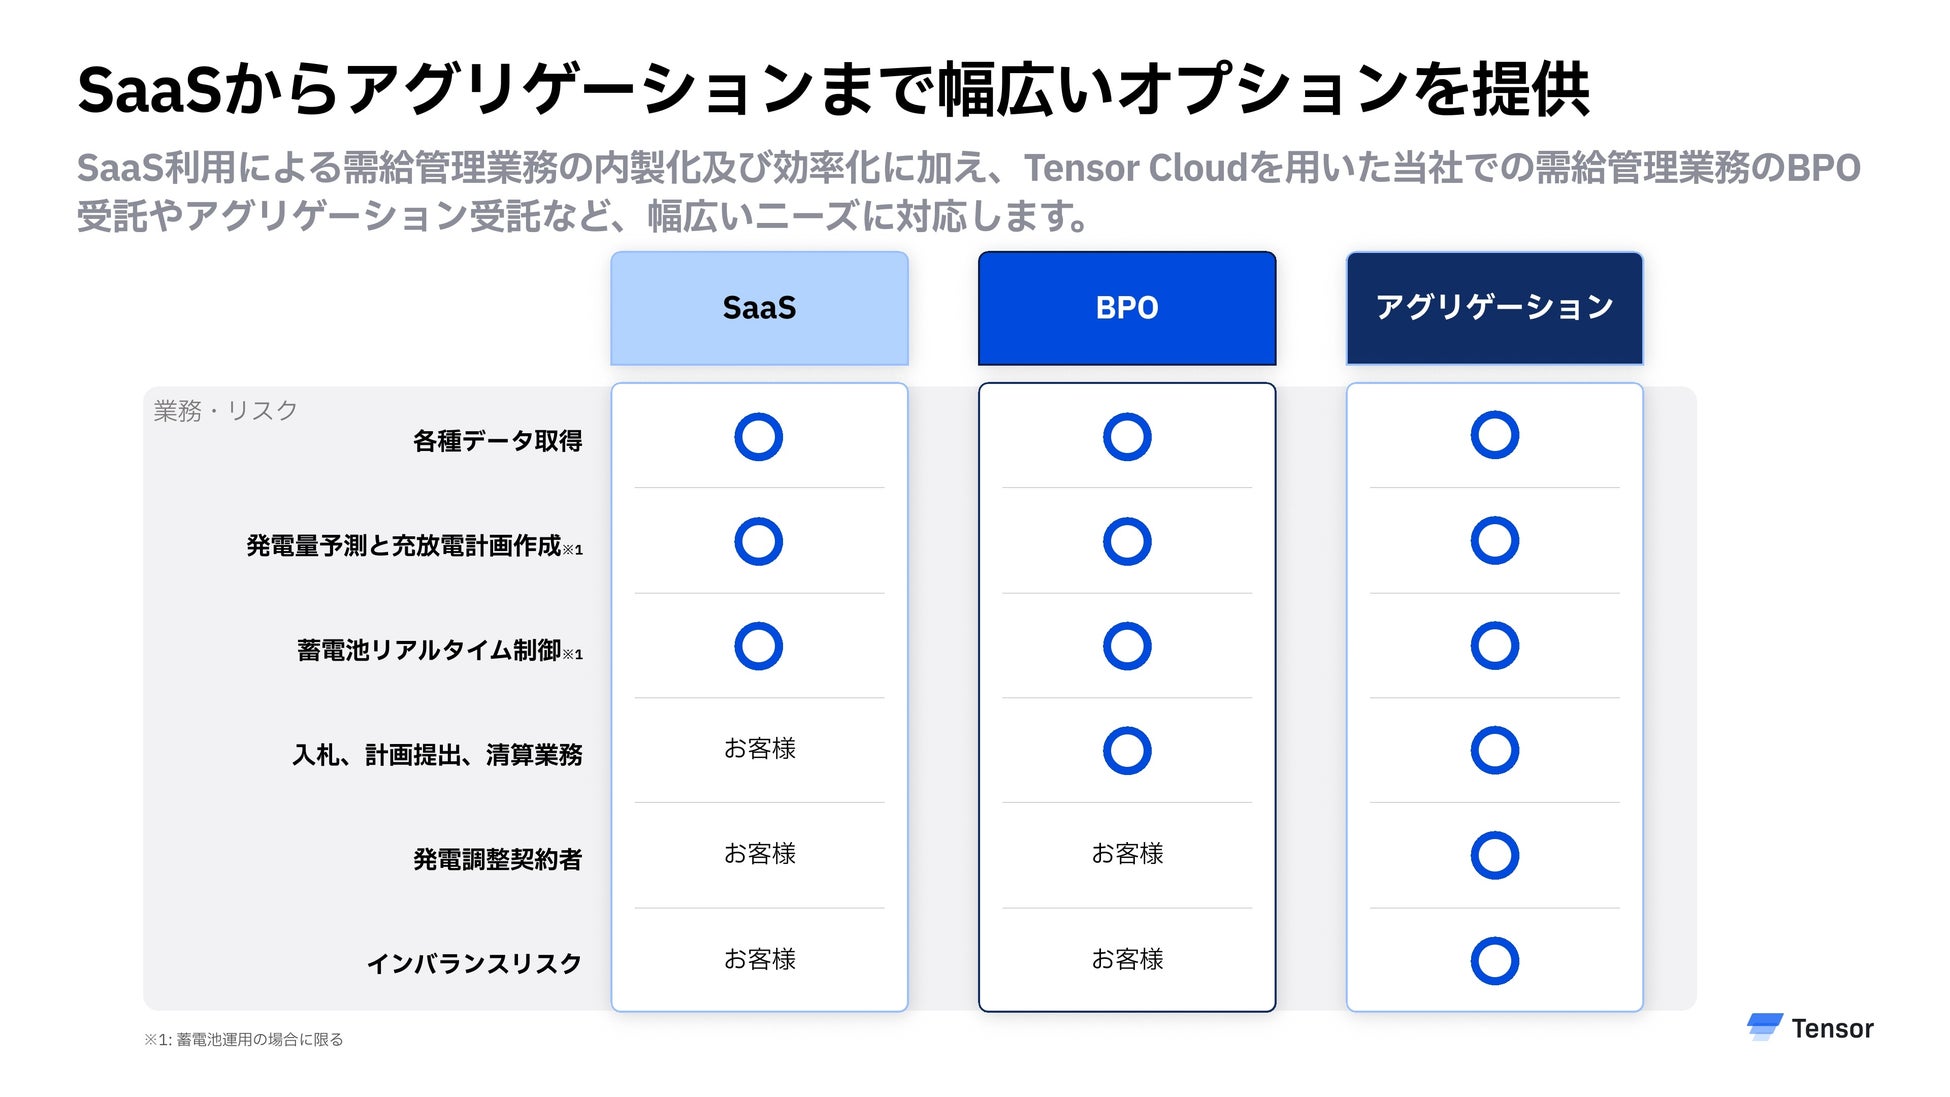Click BPO お客様 text in 発電調整契約者 row
The height and width of the screenshot is (1097, 1950).
pos(1127,854)
